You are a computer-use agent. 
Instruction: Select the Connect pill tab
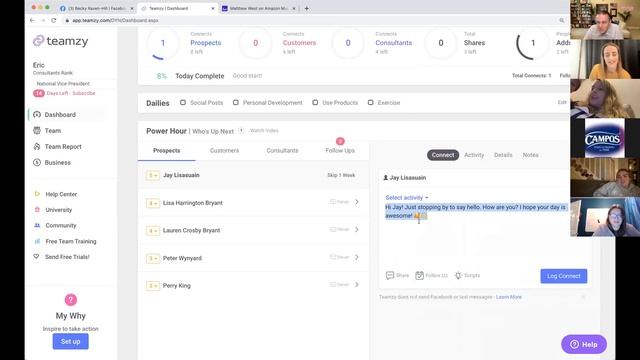(443, 155)
